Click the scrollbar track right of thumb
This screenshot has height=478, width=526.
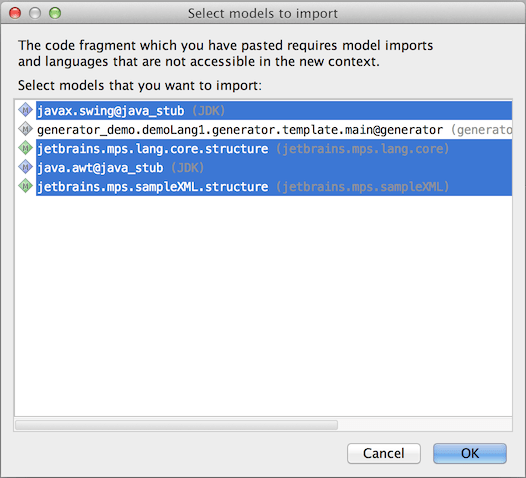click(x=425, y=425)
